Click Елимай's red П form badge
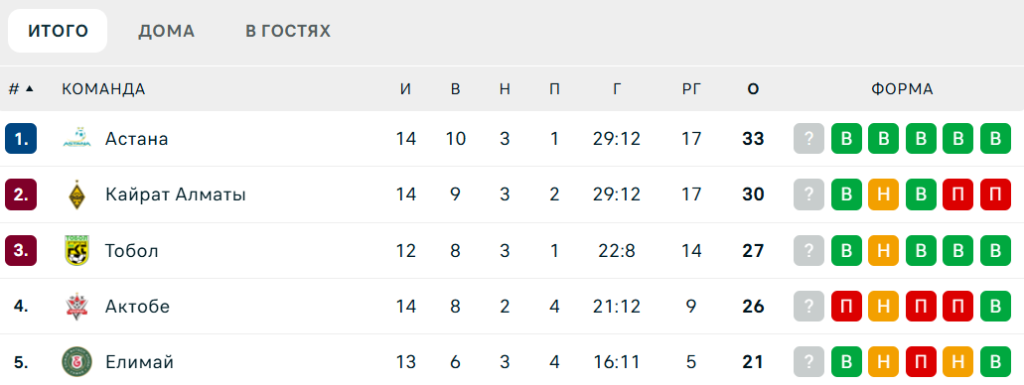This screenshot has width=1024, height=385. pyautogui.click(x=921, y=362)
